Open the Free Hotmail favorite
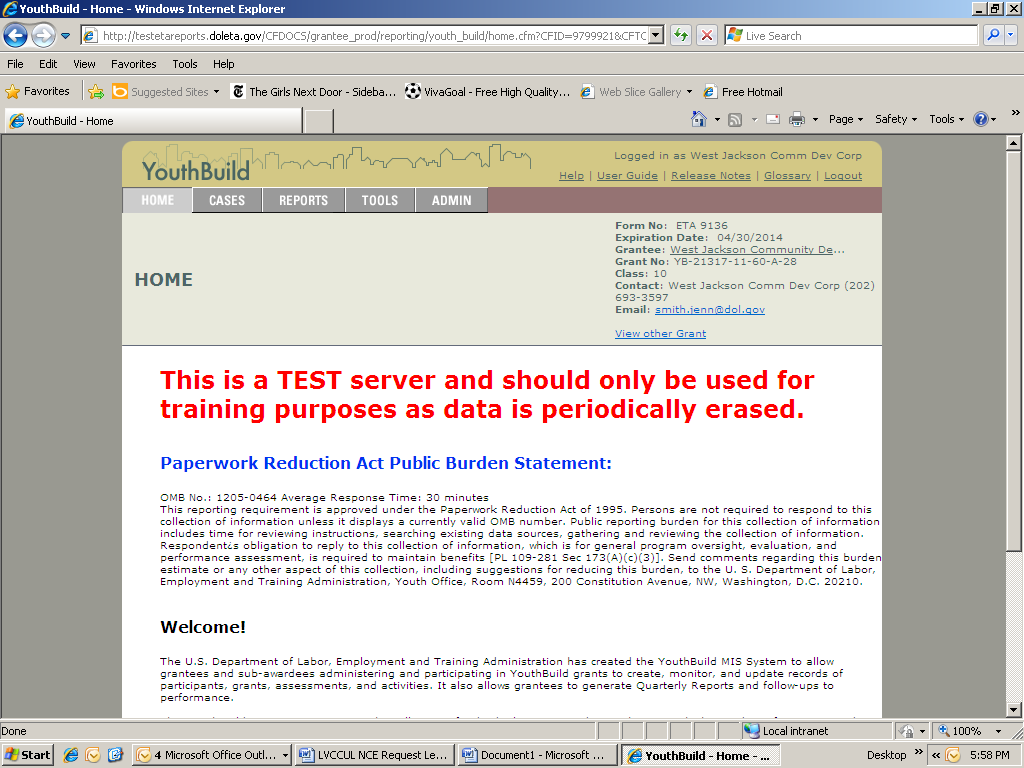 [743, 91]
